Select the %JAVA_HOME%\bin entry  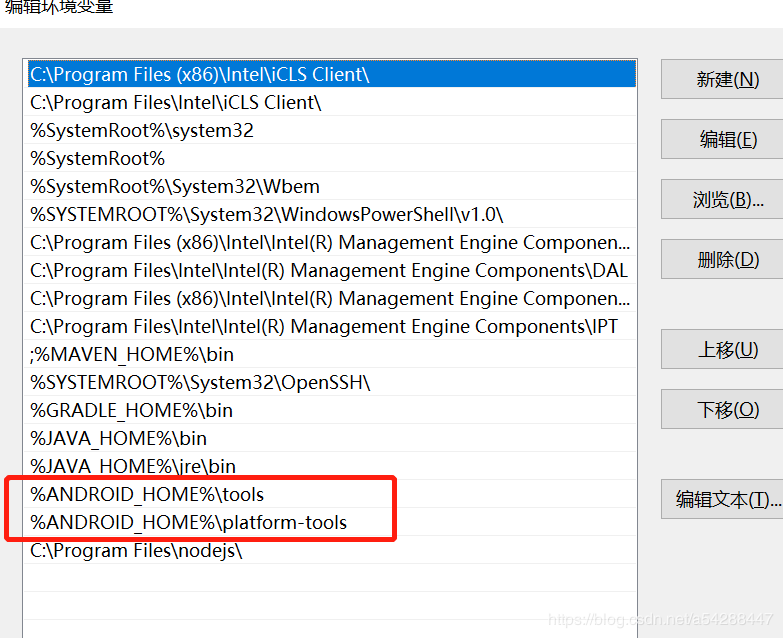coord(330,438)
